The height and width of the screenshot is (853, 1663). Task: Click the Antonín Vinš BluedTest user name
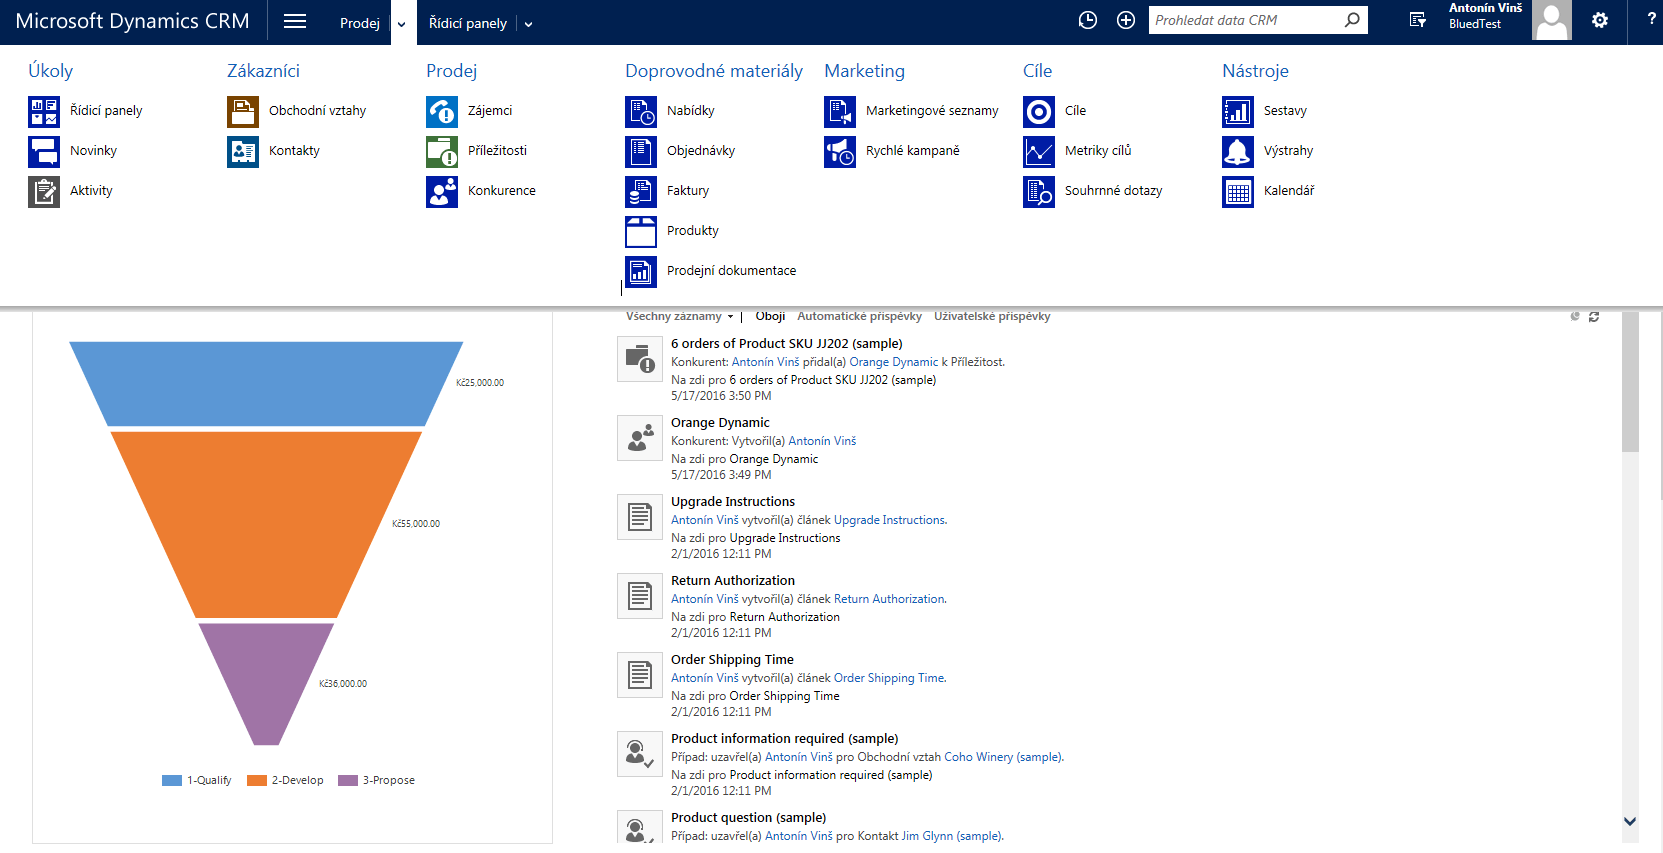pos(1485,16)
